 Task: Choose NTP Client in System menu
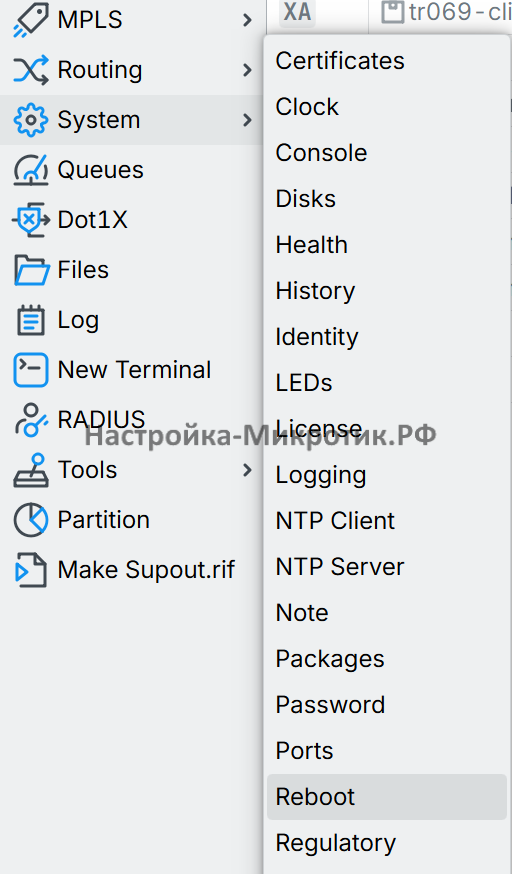tap(387, 521)
